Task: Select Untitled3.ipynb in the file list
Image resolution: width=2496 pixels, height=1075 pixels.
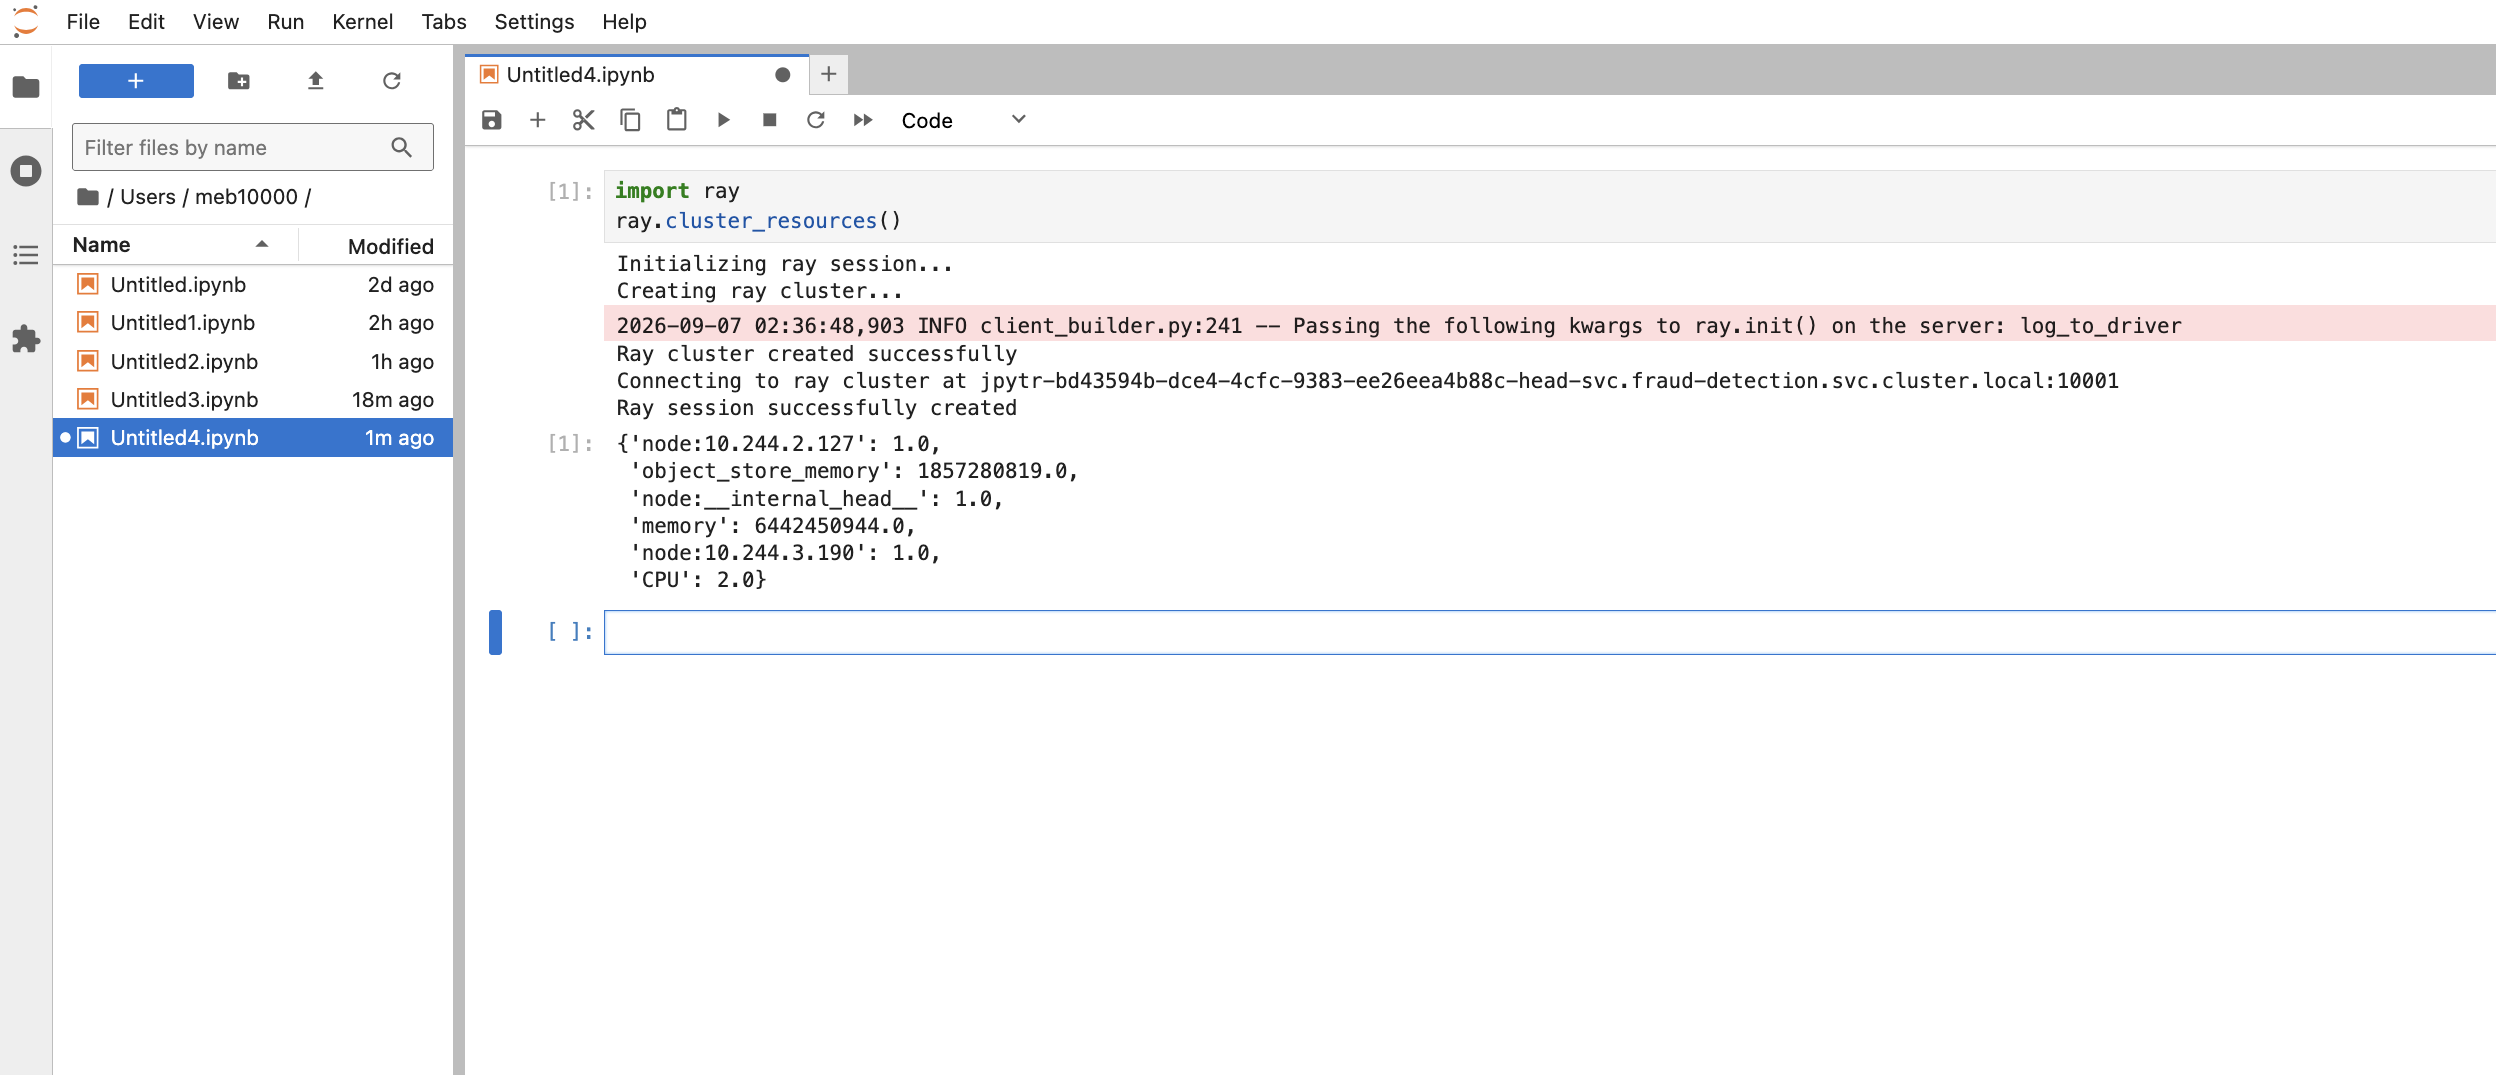Action: pos(253,400)
